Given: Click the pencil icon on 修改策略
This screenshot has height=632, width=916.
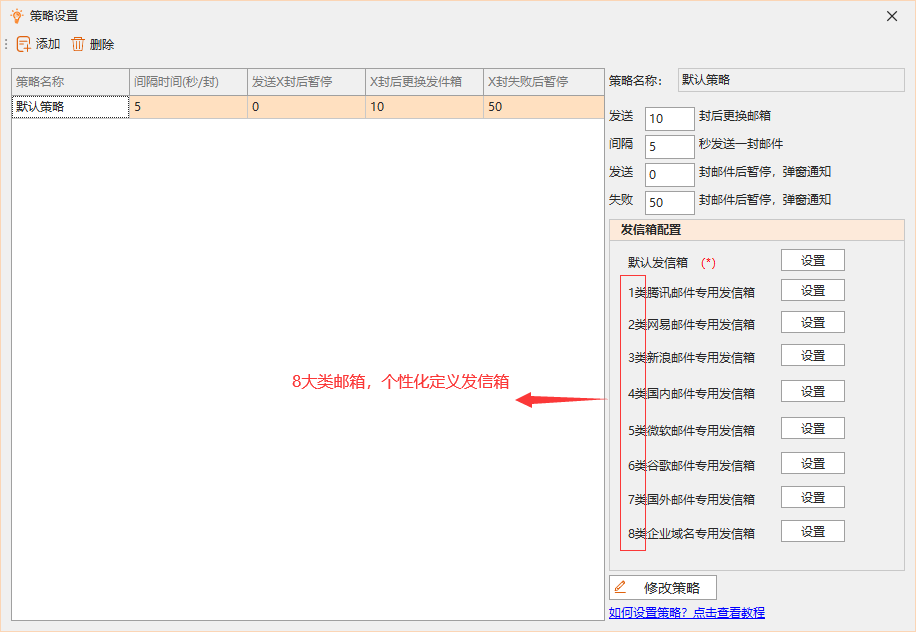Looking at the screenshot, I should pos(620,587).
